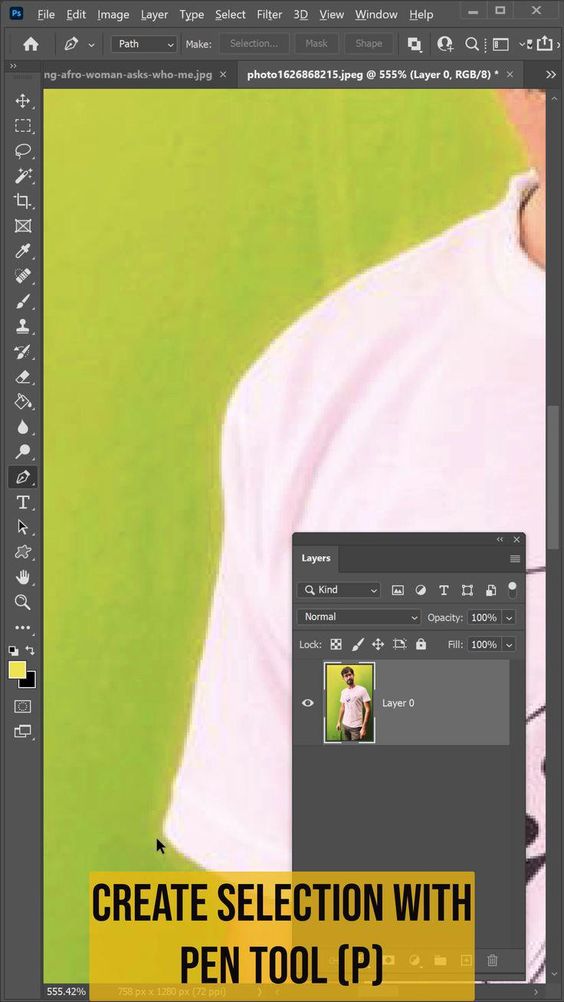This screenshot has height=1002, width=564.
Task: Select the Rectangular Marquee tool
Action: 23,126
